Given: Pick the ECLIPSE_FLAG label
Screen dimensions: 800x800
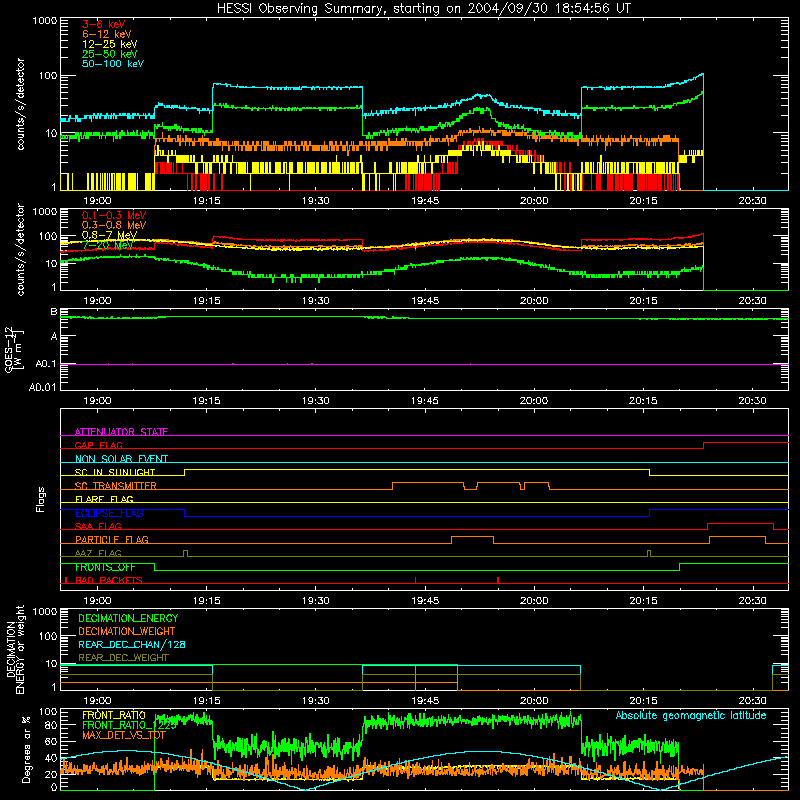Looking at the screenshot, I should [x=109, y=513].
